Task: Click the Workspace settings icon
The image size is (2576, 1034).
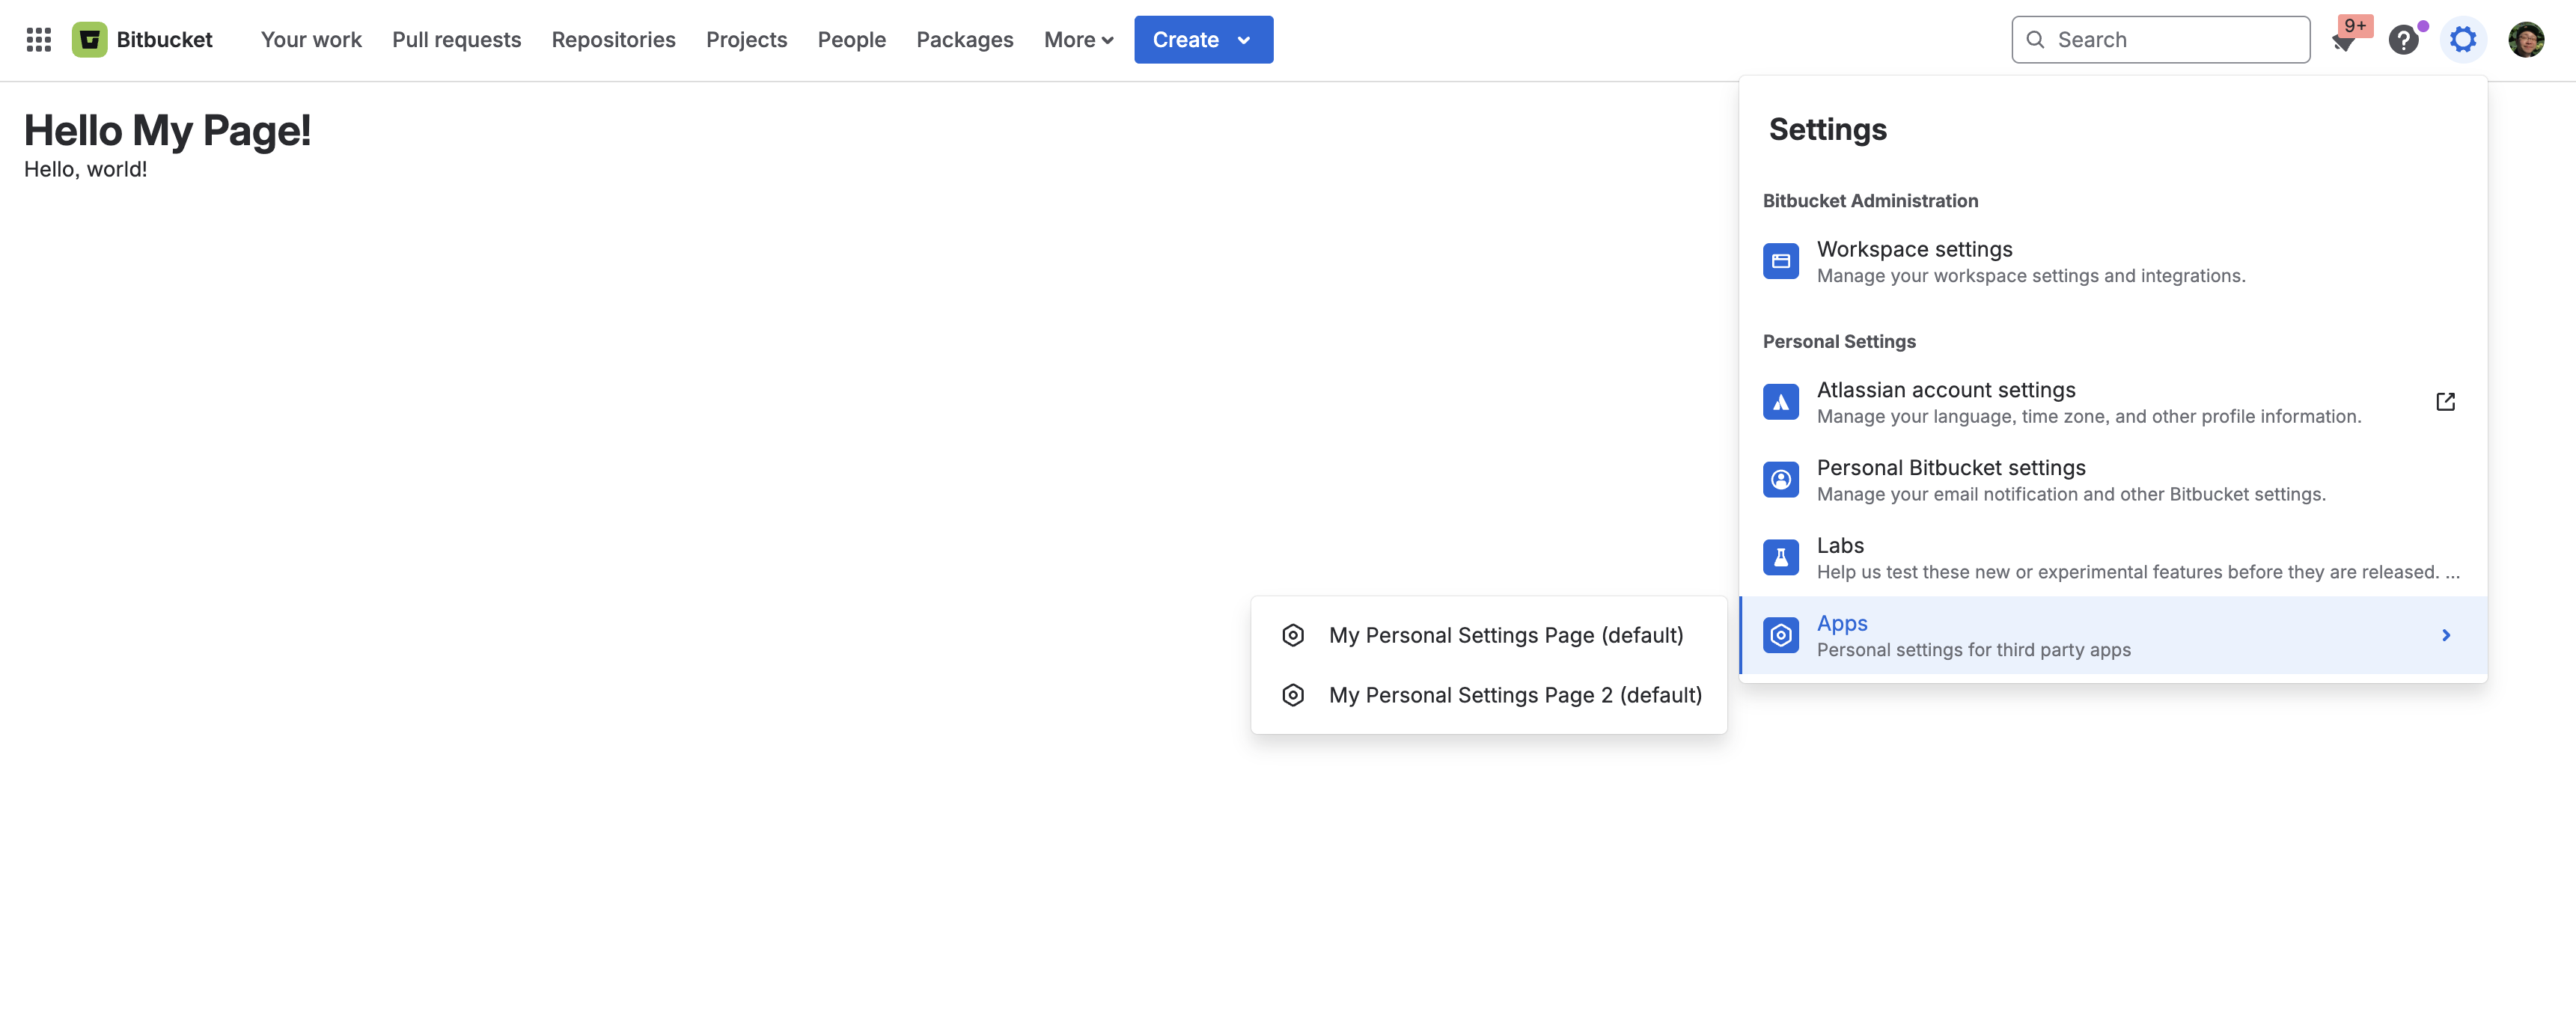Action: pyautogui.click(x=1781, y=260)
